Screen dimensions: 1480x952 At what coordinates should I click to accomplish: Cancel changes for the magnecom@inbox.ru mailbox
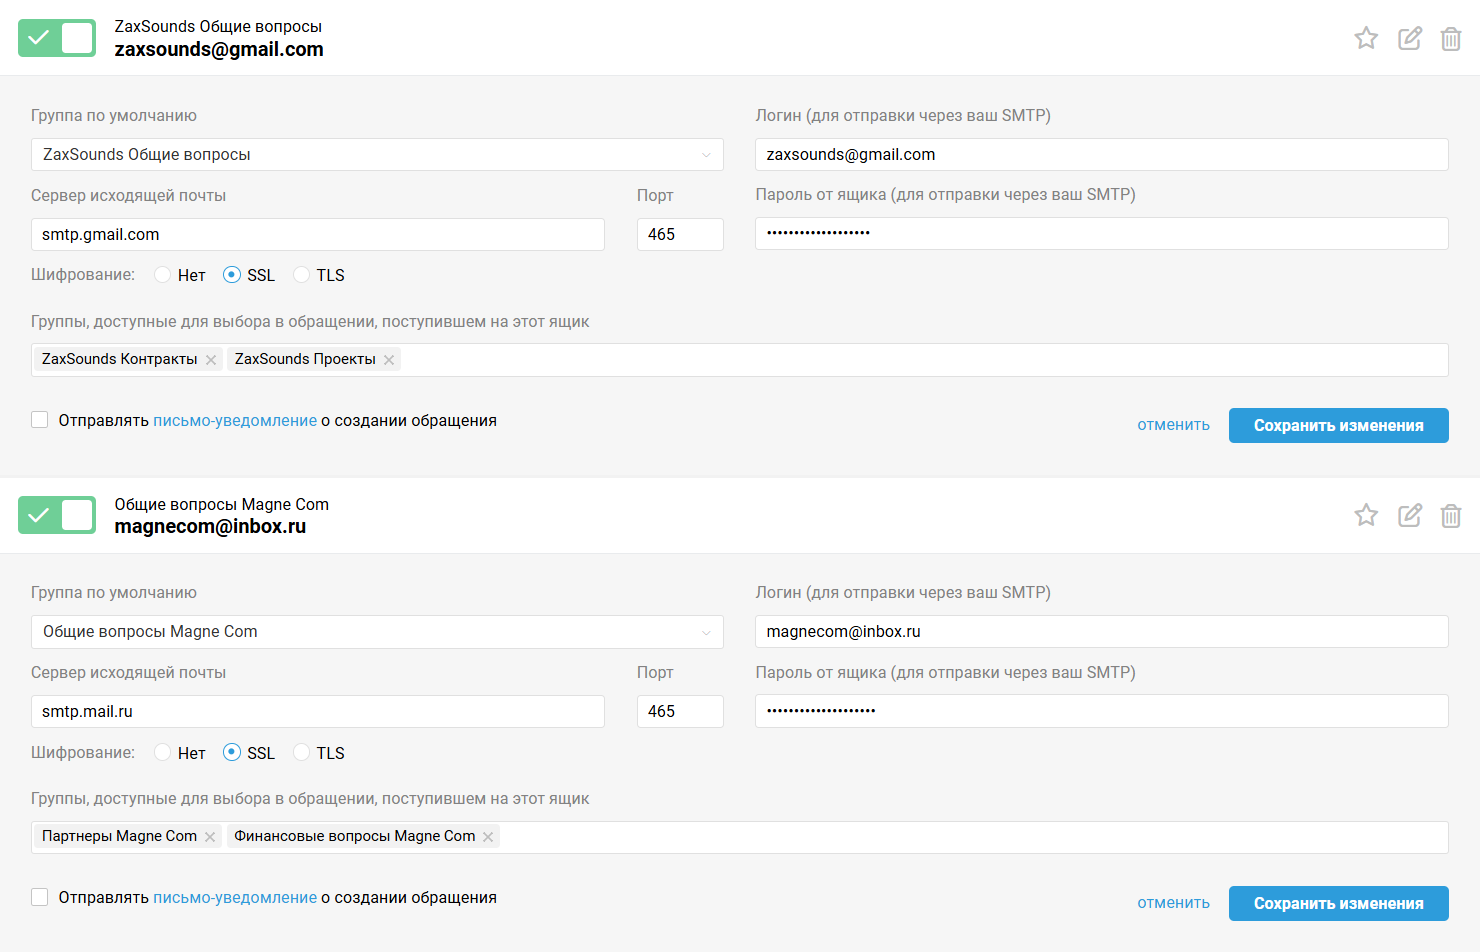1173,903
